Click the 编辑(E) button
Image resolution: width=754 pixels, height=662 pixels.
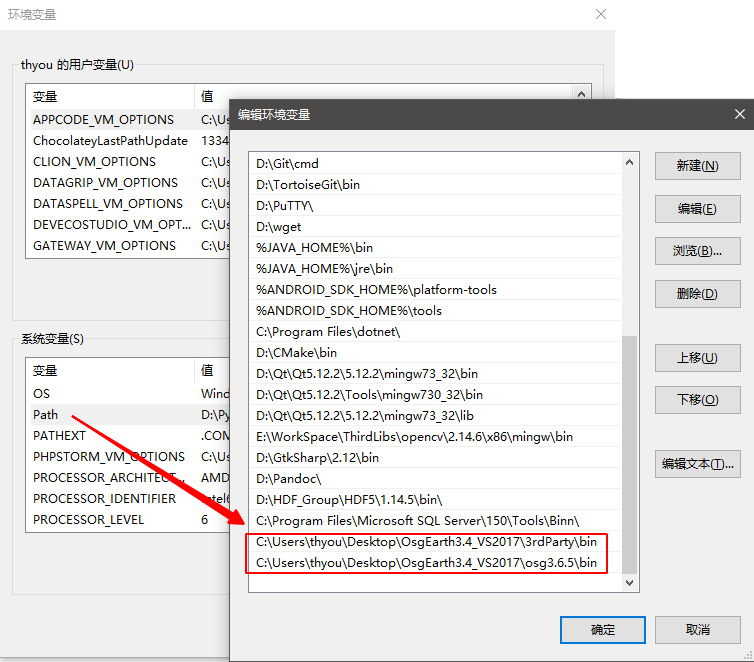tap(696, 208)
